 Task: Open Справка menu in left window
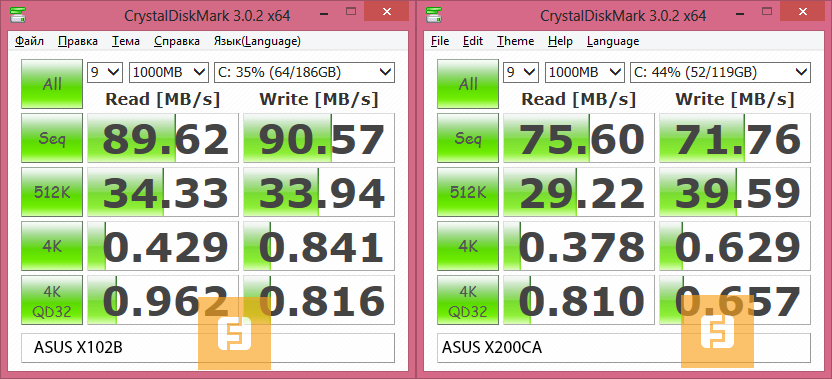click(177, 41)
